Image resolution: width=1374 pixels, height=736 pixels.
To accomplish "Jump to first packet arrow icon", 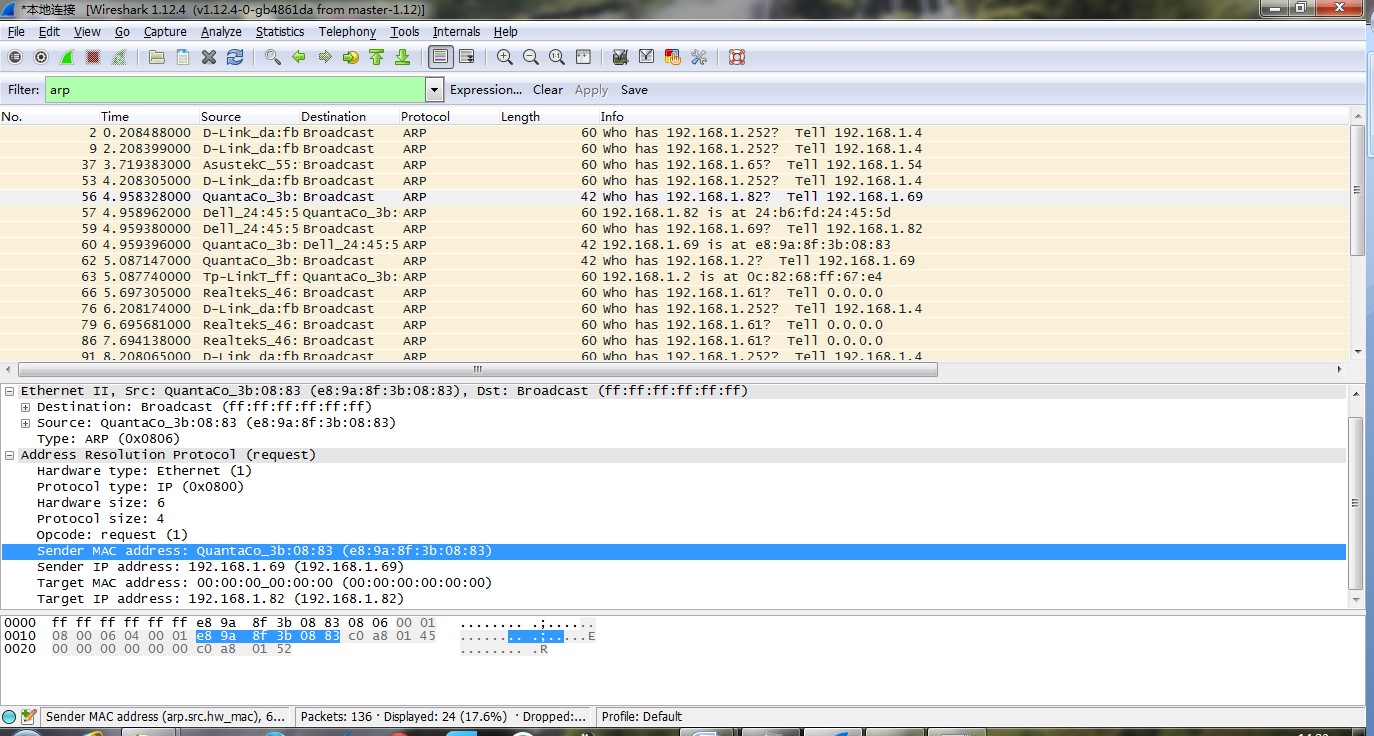I will coord(377,57).
